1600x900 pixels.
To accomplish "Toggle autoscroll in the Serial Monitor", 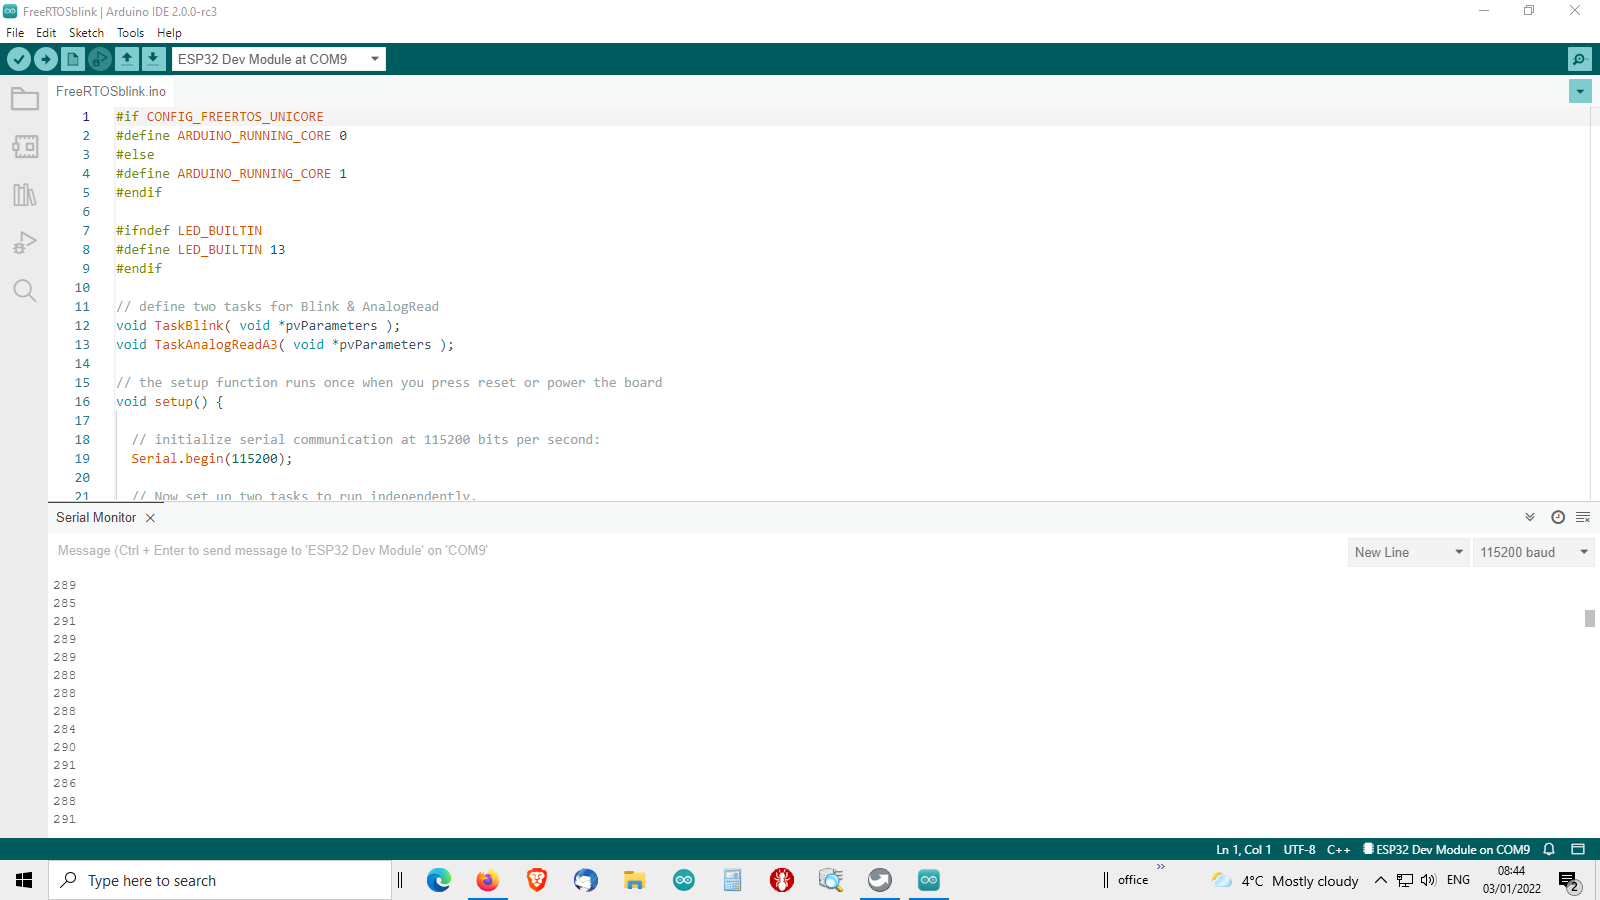I will pos(1530,517).
